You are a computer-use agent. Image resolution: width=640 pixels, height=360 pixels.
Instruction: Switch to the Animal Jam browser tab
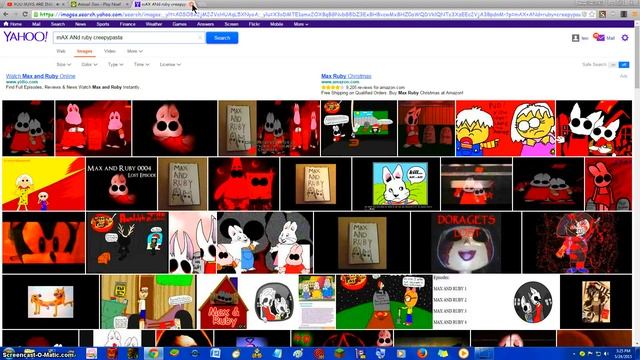click(x=100, y=4)
